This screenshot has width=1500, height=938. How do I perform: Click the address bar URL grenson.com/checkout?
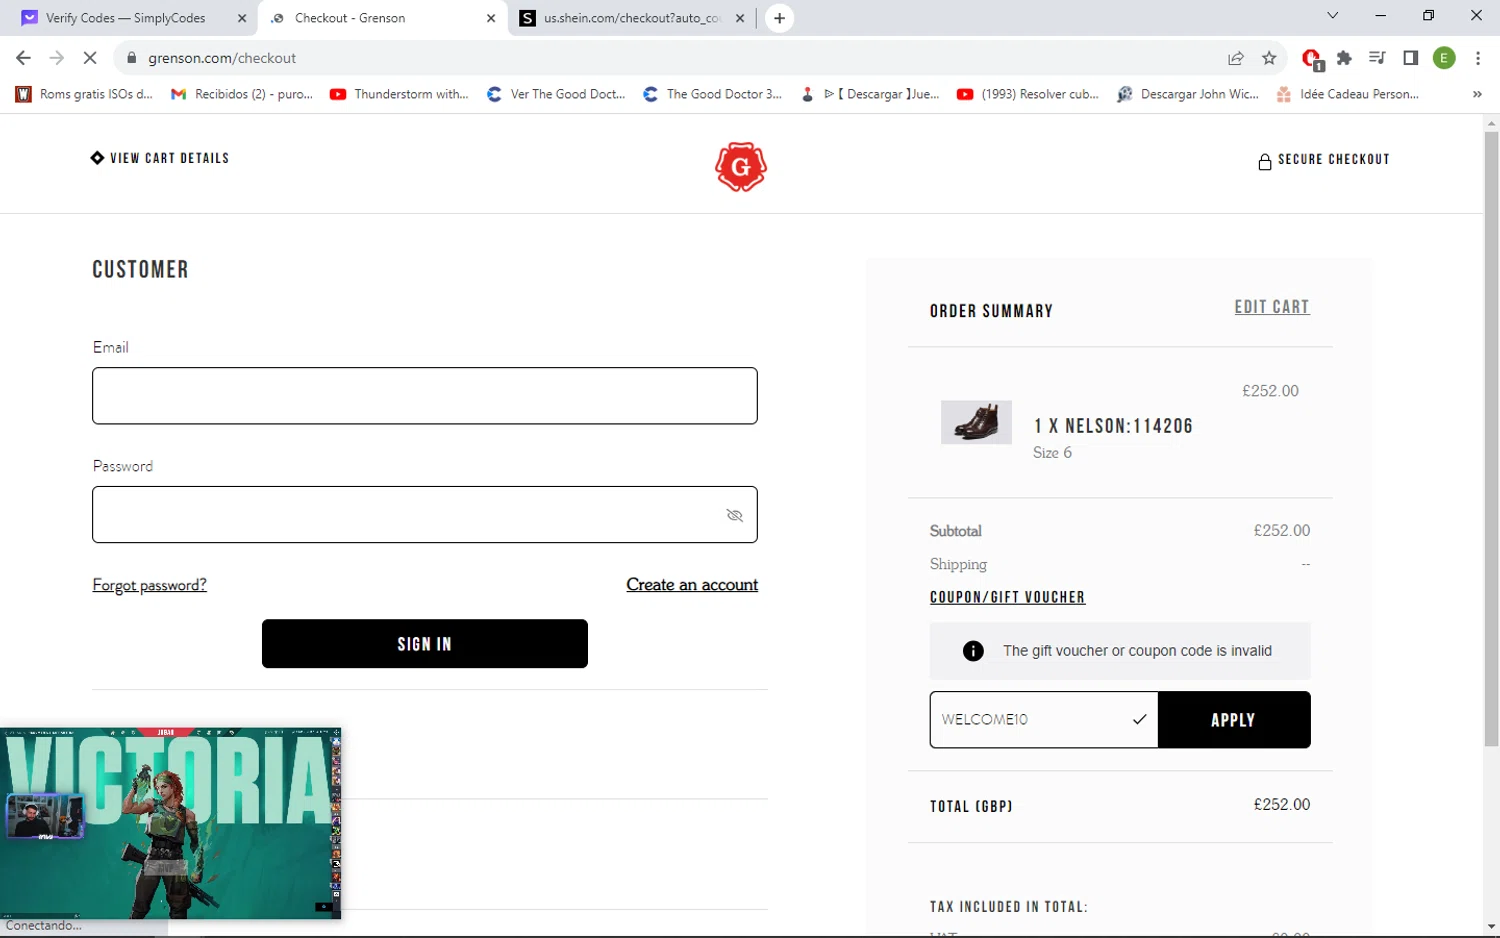(222, 58)
